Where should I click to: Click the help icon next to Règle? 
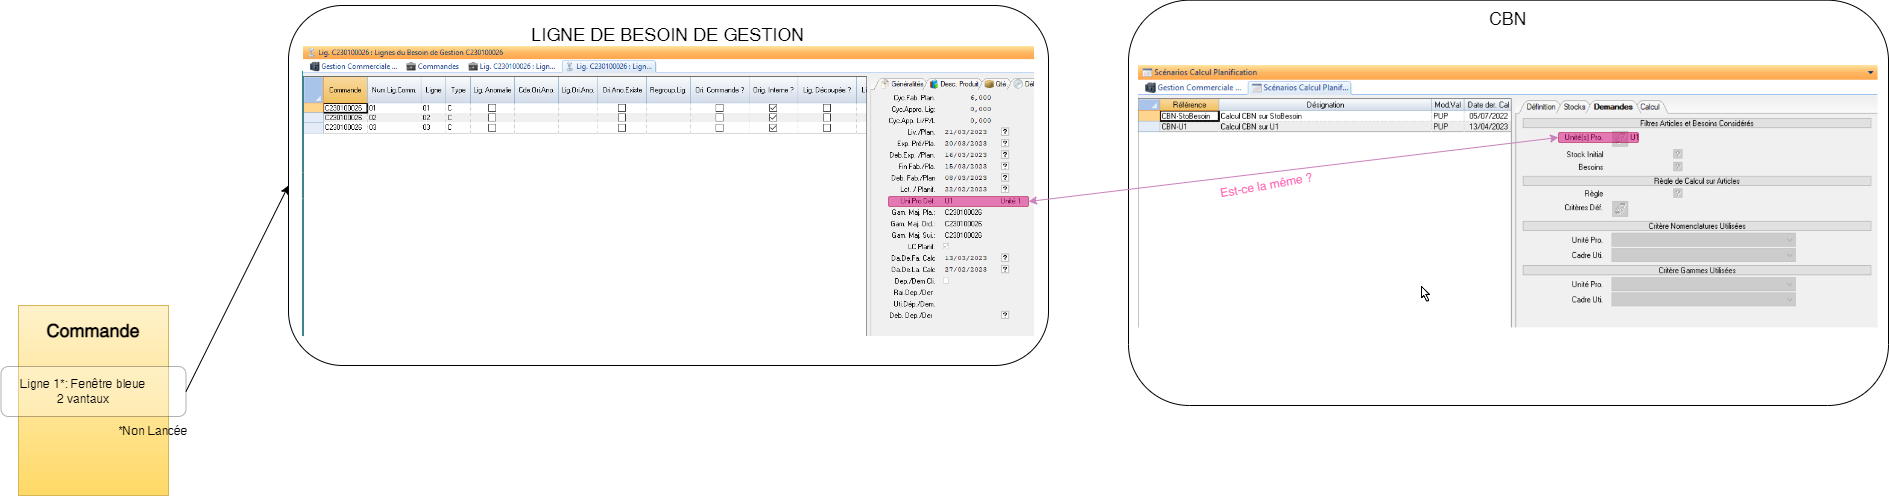1677,193
